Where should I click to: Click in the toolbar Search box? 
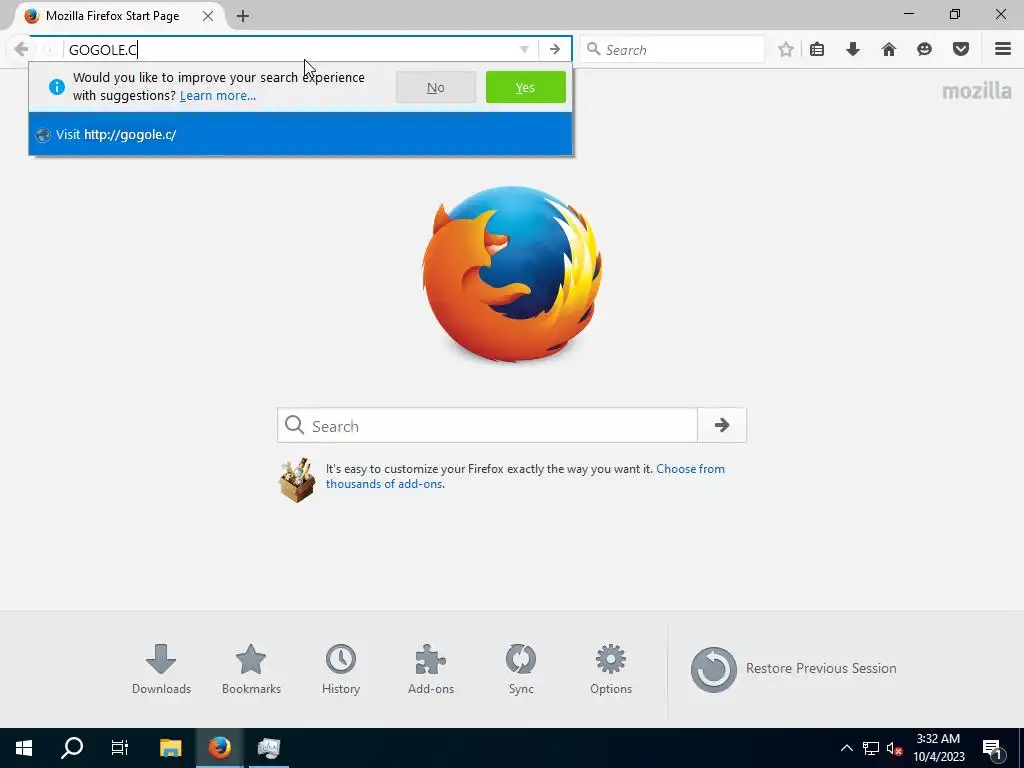pyautogui.click(x=673, y=50)
